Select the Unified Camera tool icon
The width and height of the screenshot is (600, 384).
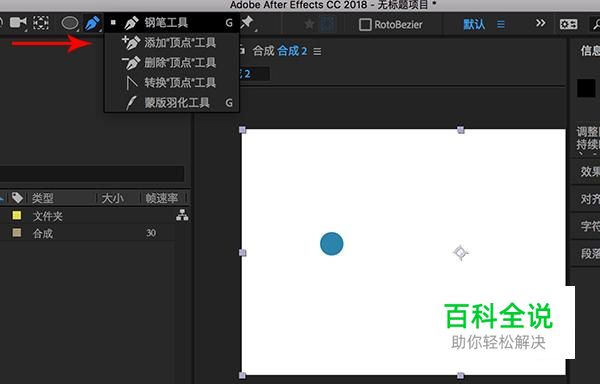click(18, 23)
